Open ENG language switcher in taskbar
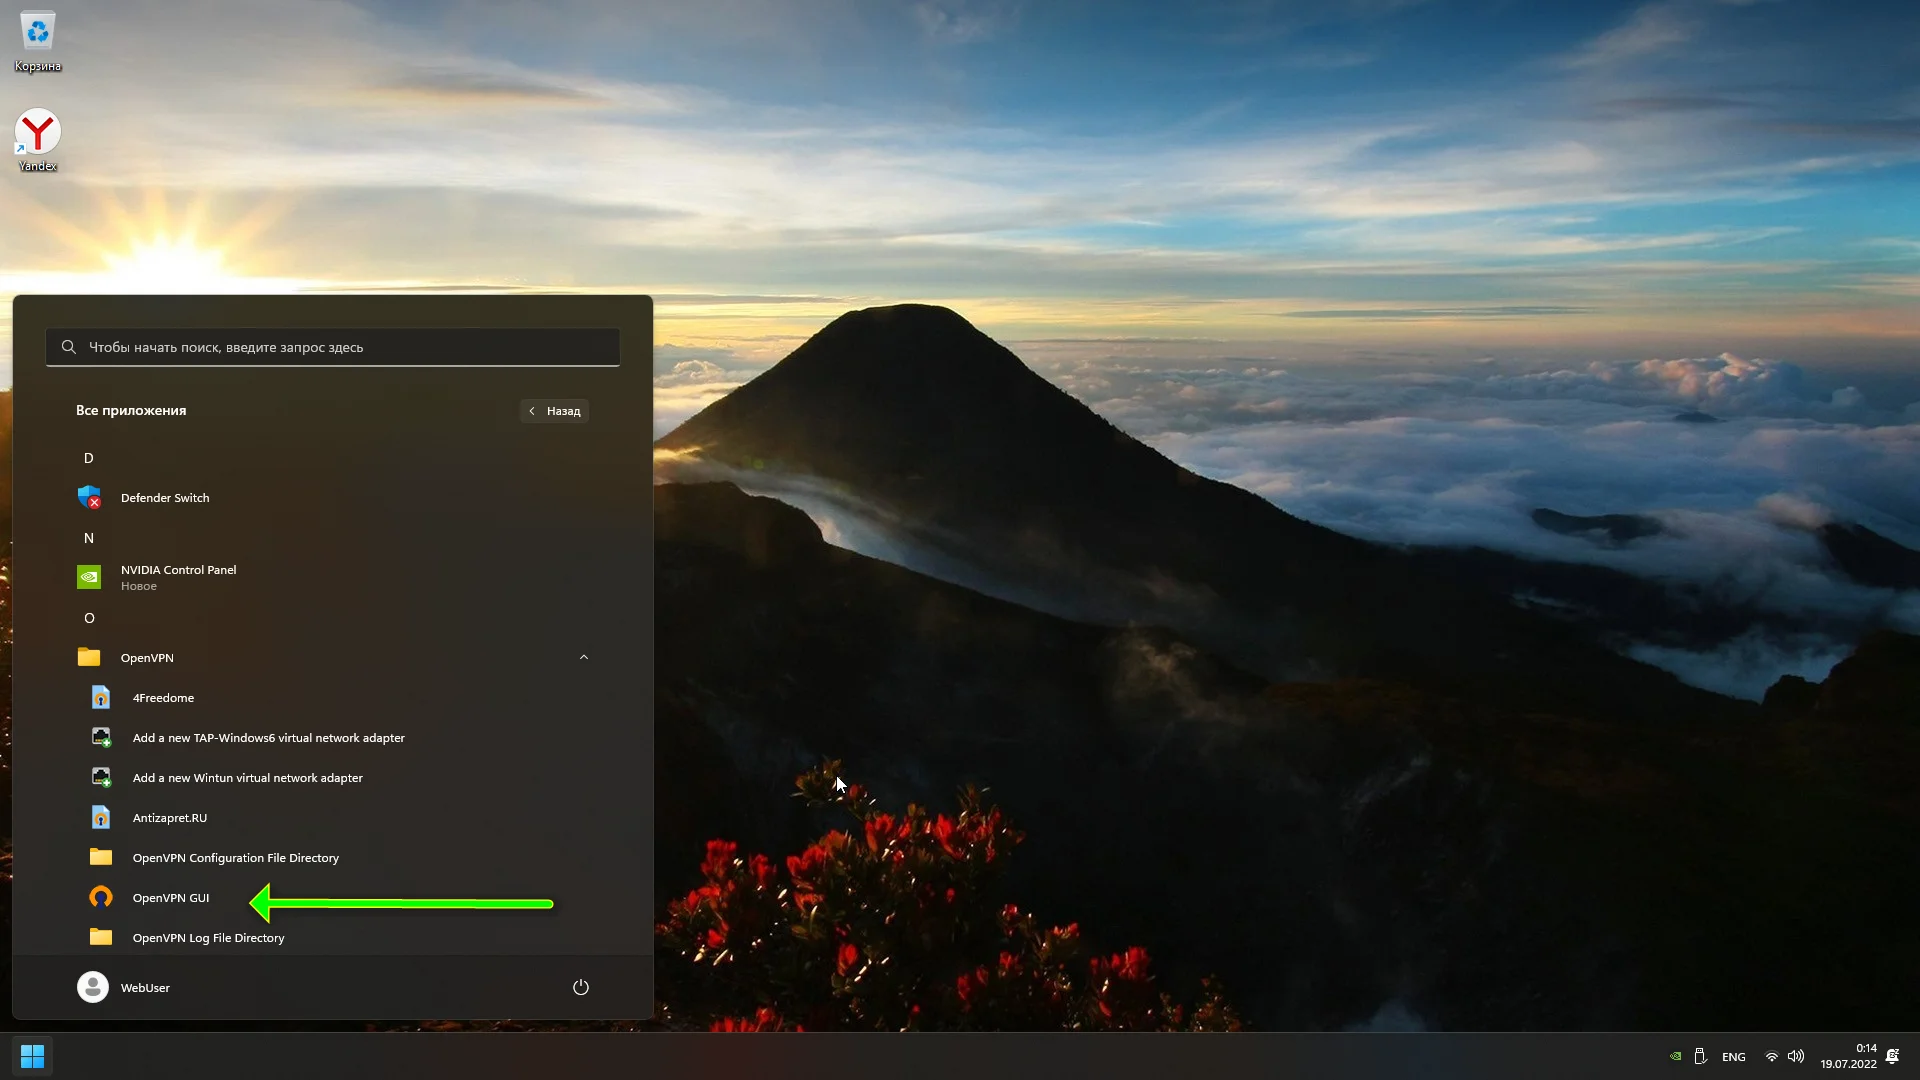The height and width of the screenshot is (1080, 1920). coord(1733,1057)
